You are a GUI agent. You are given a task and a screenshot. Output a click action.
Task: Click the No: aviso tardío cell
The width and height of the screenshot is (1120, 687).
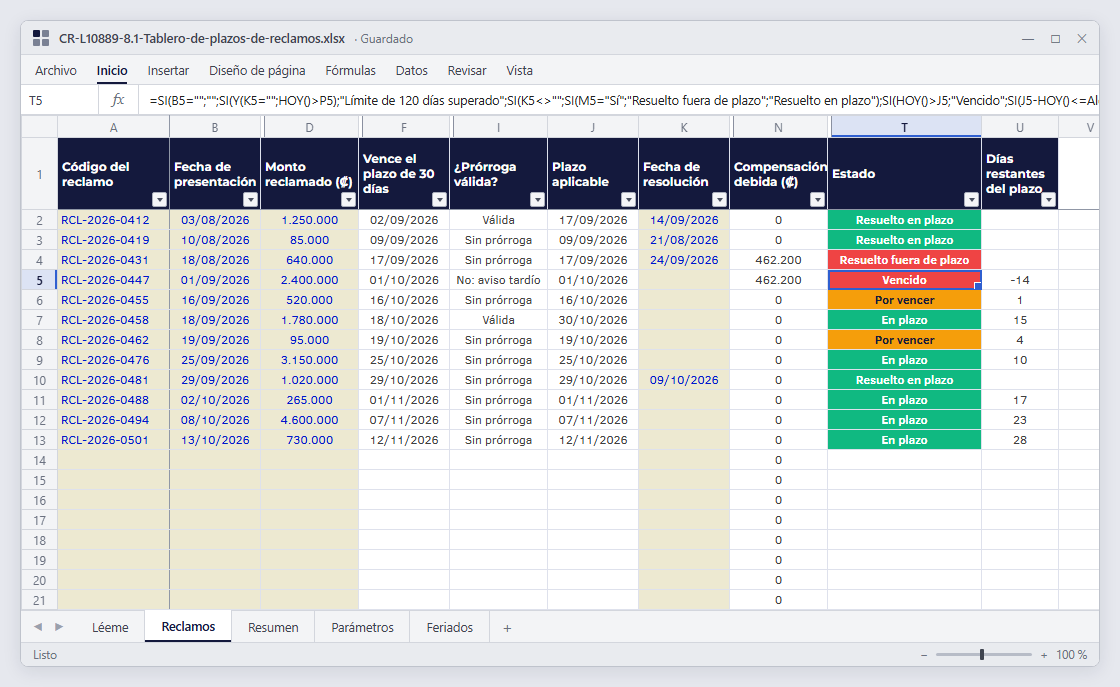pos(498,280)
